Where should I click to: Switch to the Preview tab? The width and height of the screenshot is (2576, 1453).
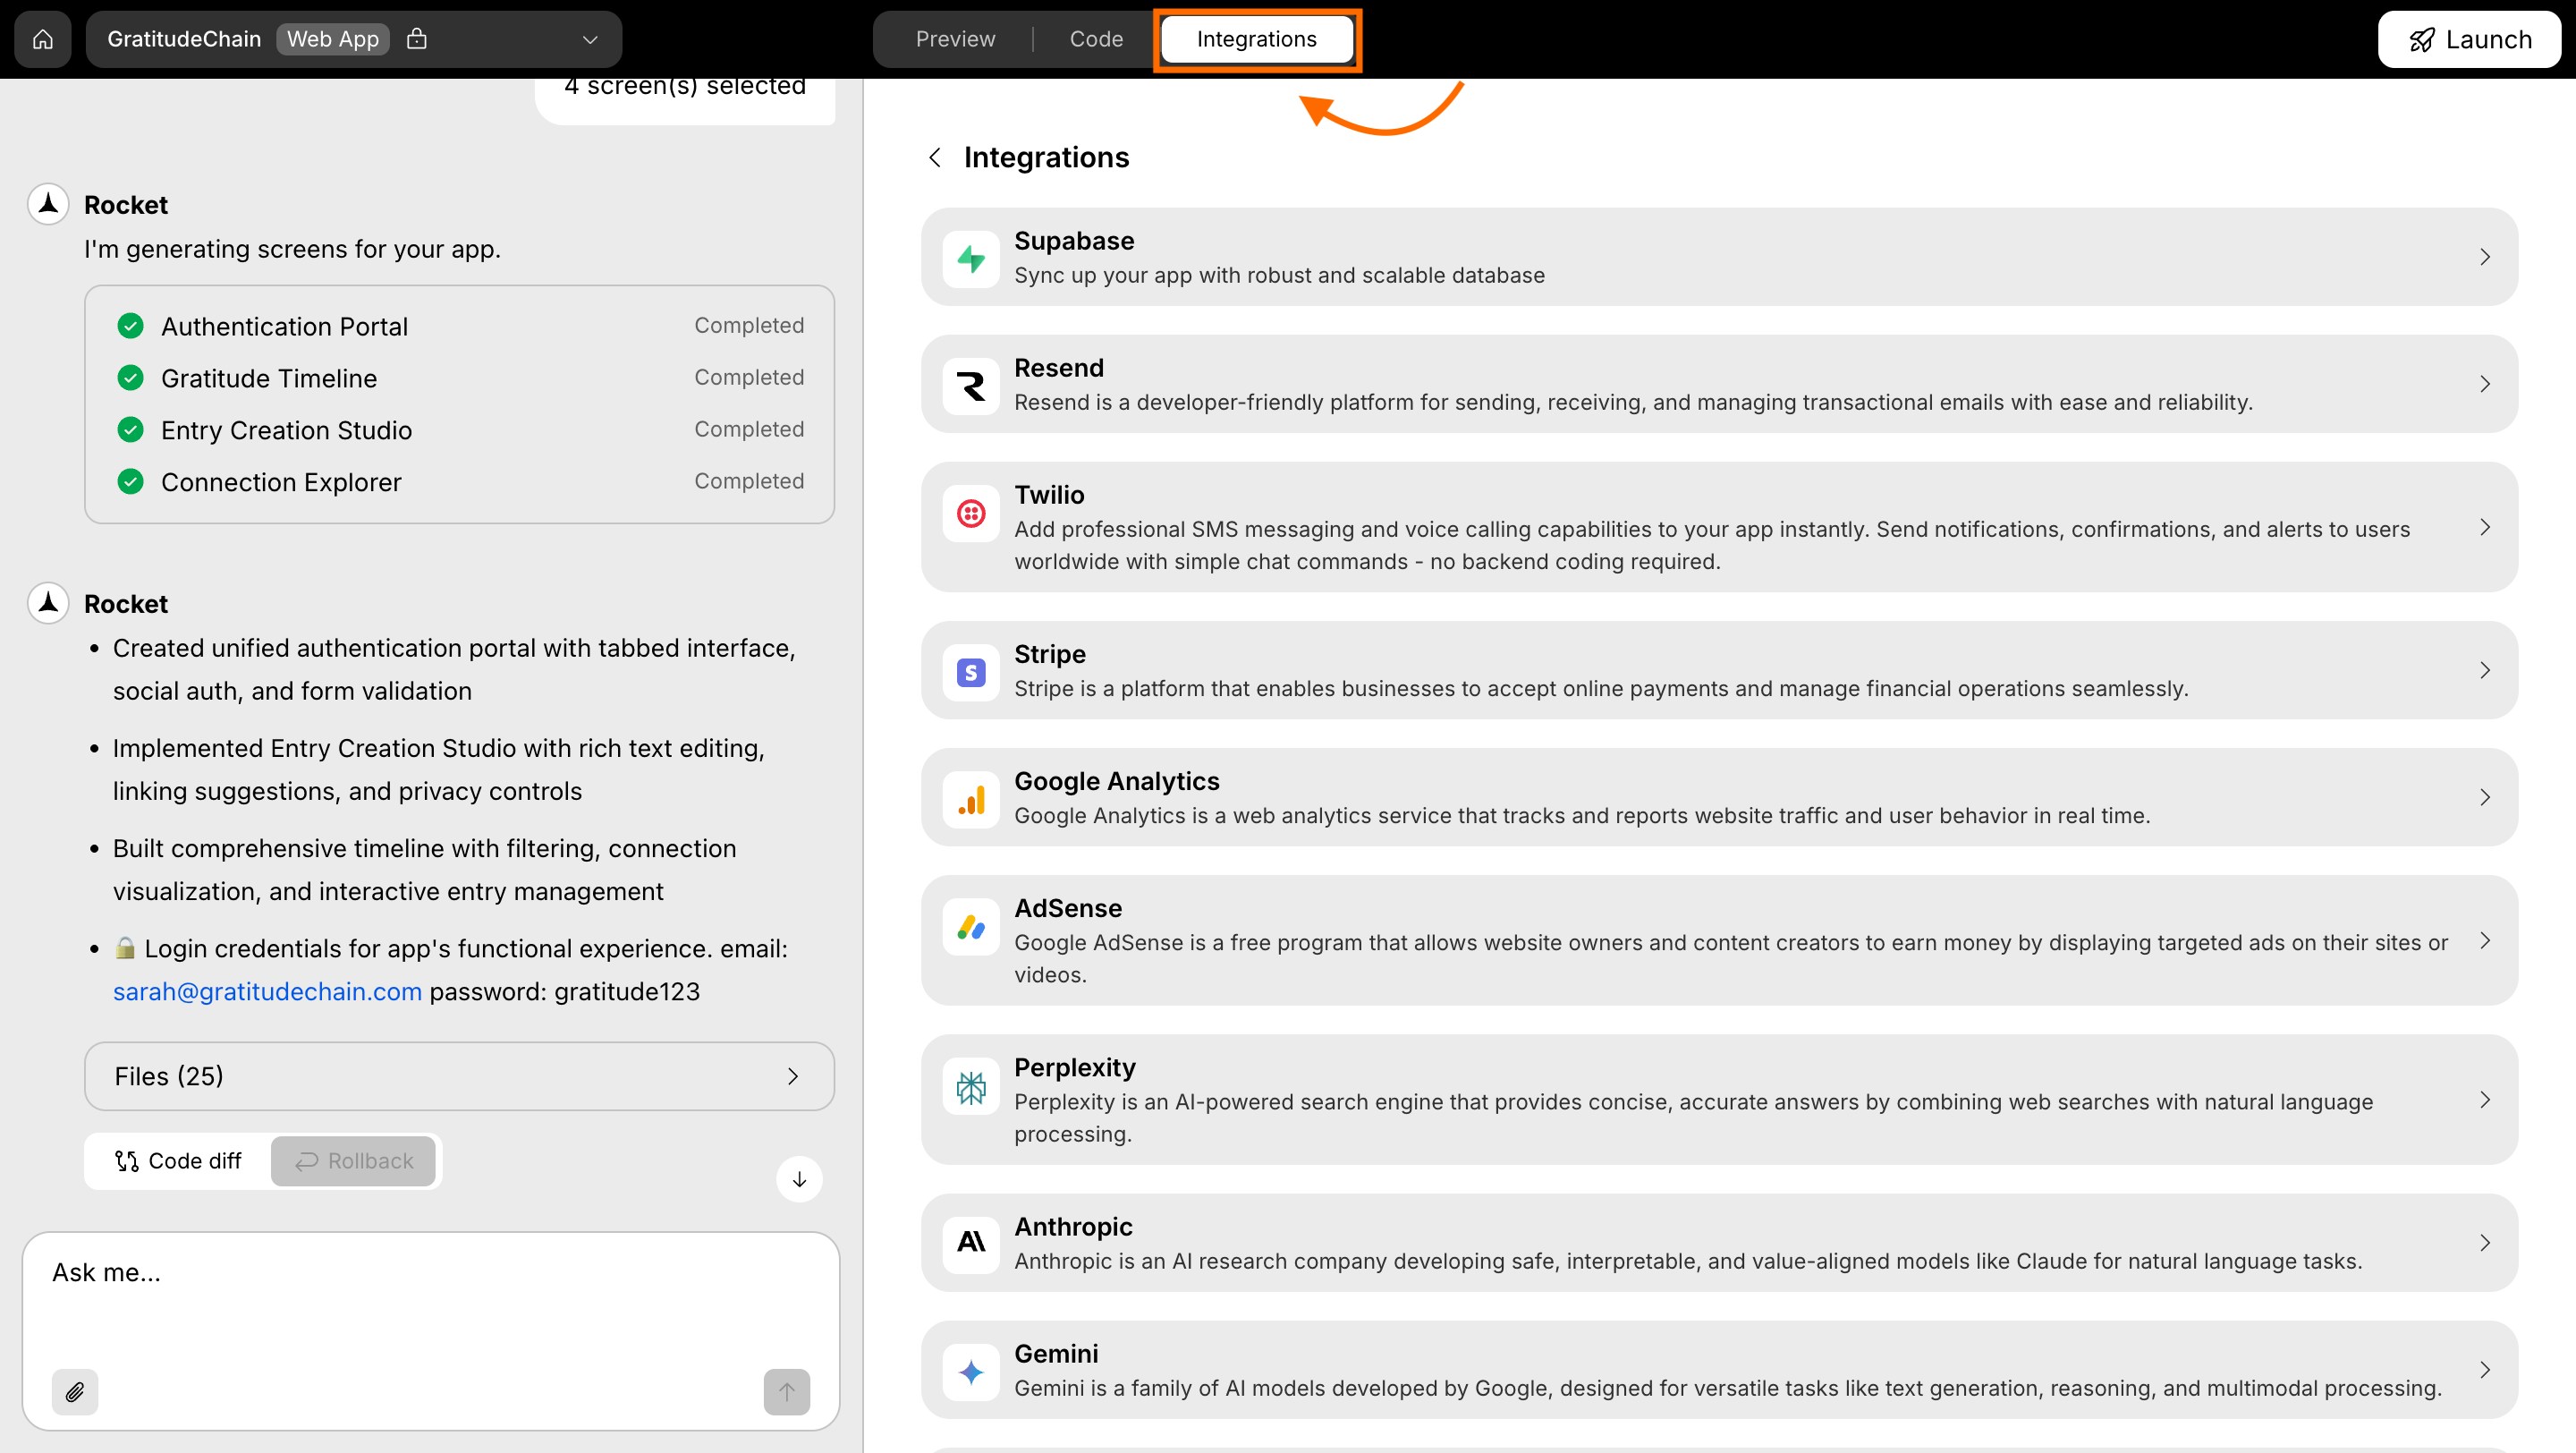954,39
